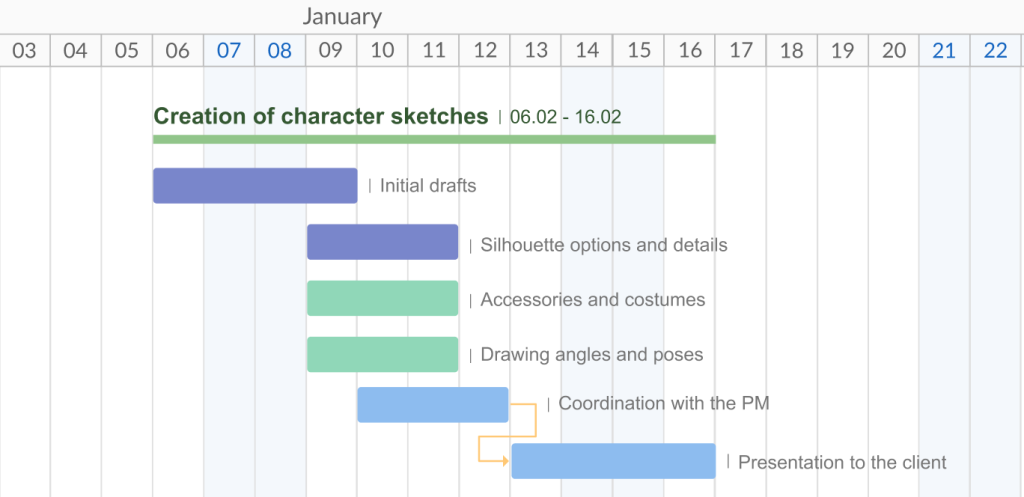Image resolution: width=1024 pixels, height=497 pixels.
Task: Click the January month header
Action: pyautogui.click(x=342, y=16)
